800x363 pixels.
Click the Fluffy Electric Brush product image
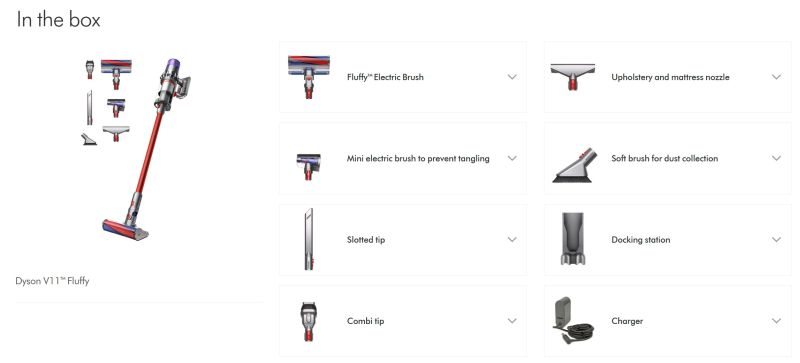point(309,77)
